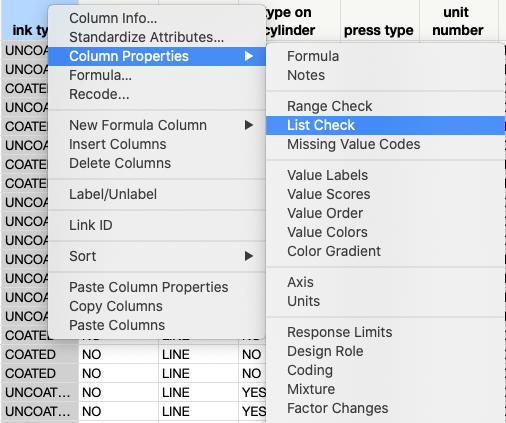Select the unit number column header

pyautogui.click(x=458, y=21)
